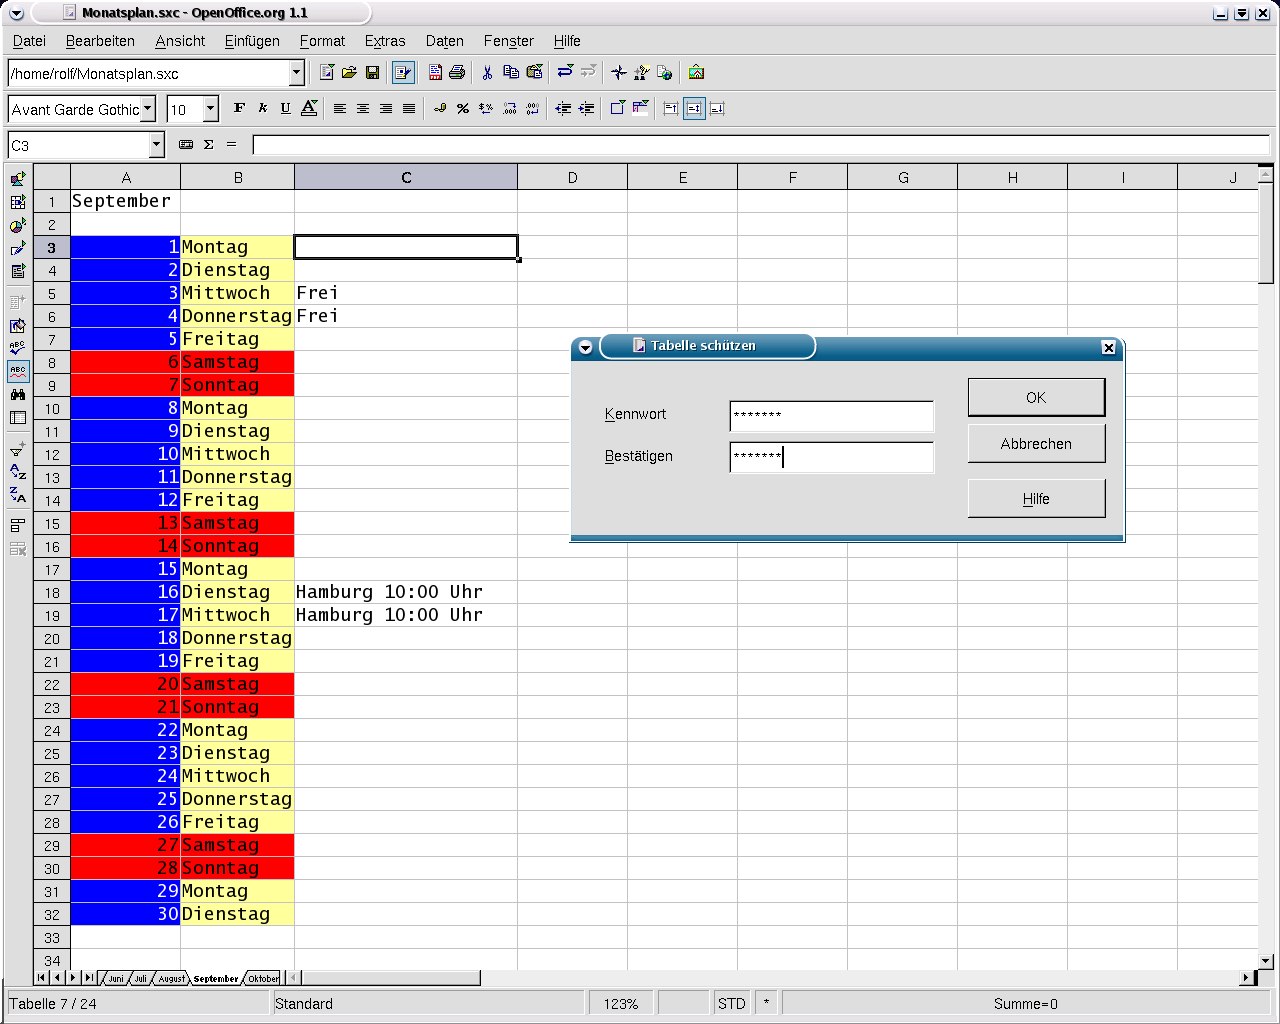Open the font name dropdown
1280x1024 pixels.
148,109
